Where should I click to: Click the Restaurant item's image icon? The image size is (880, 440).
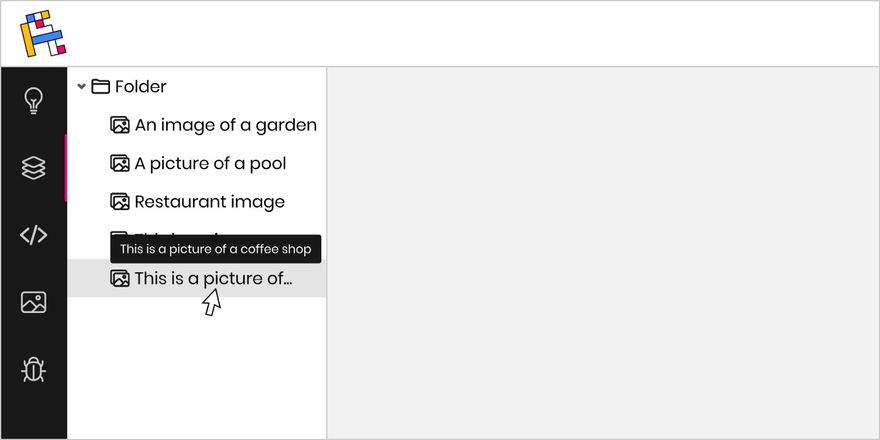point(120,202)
